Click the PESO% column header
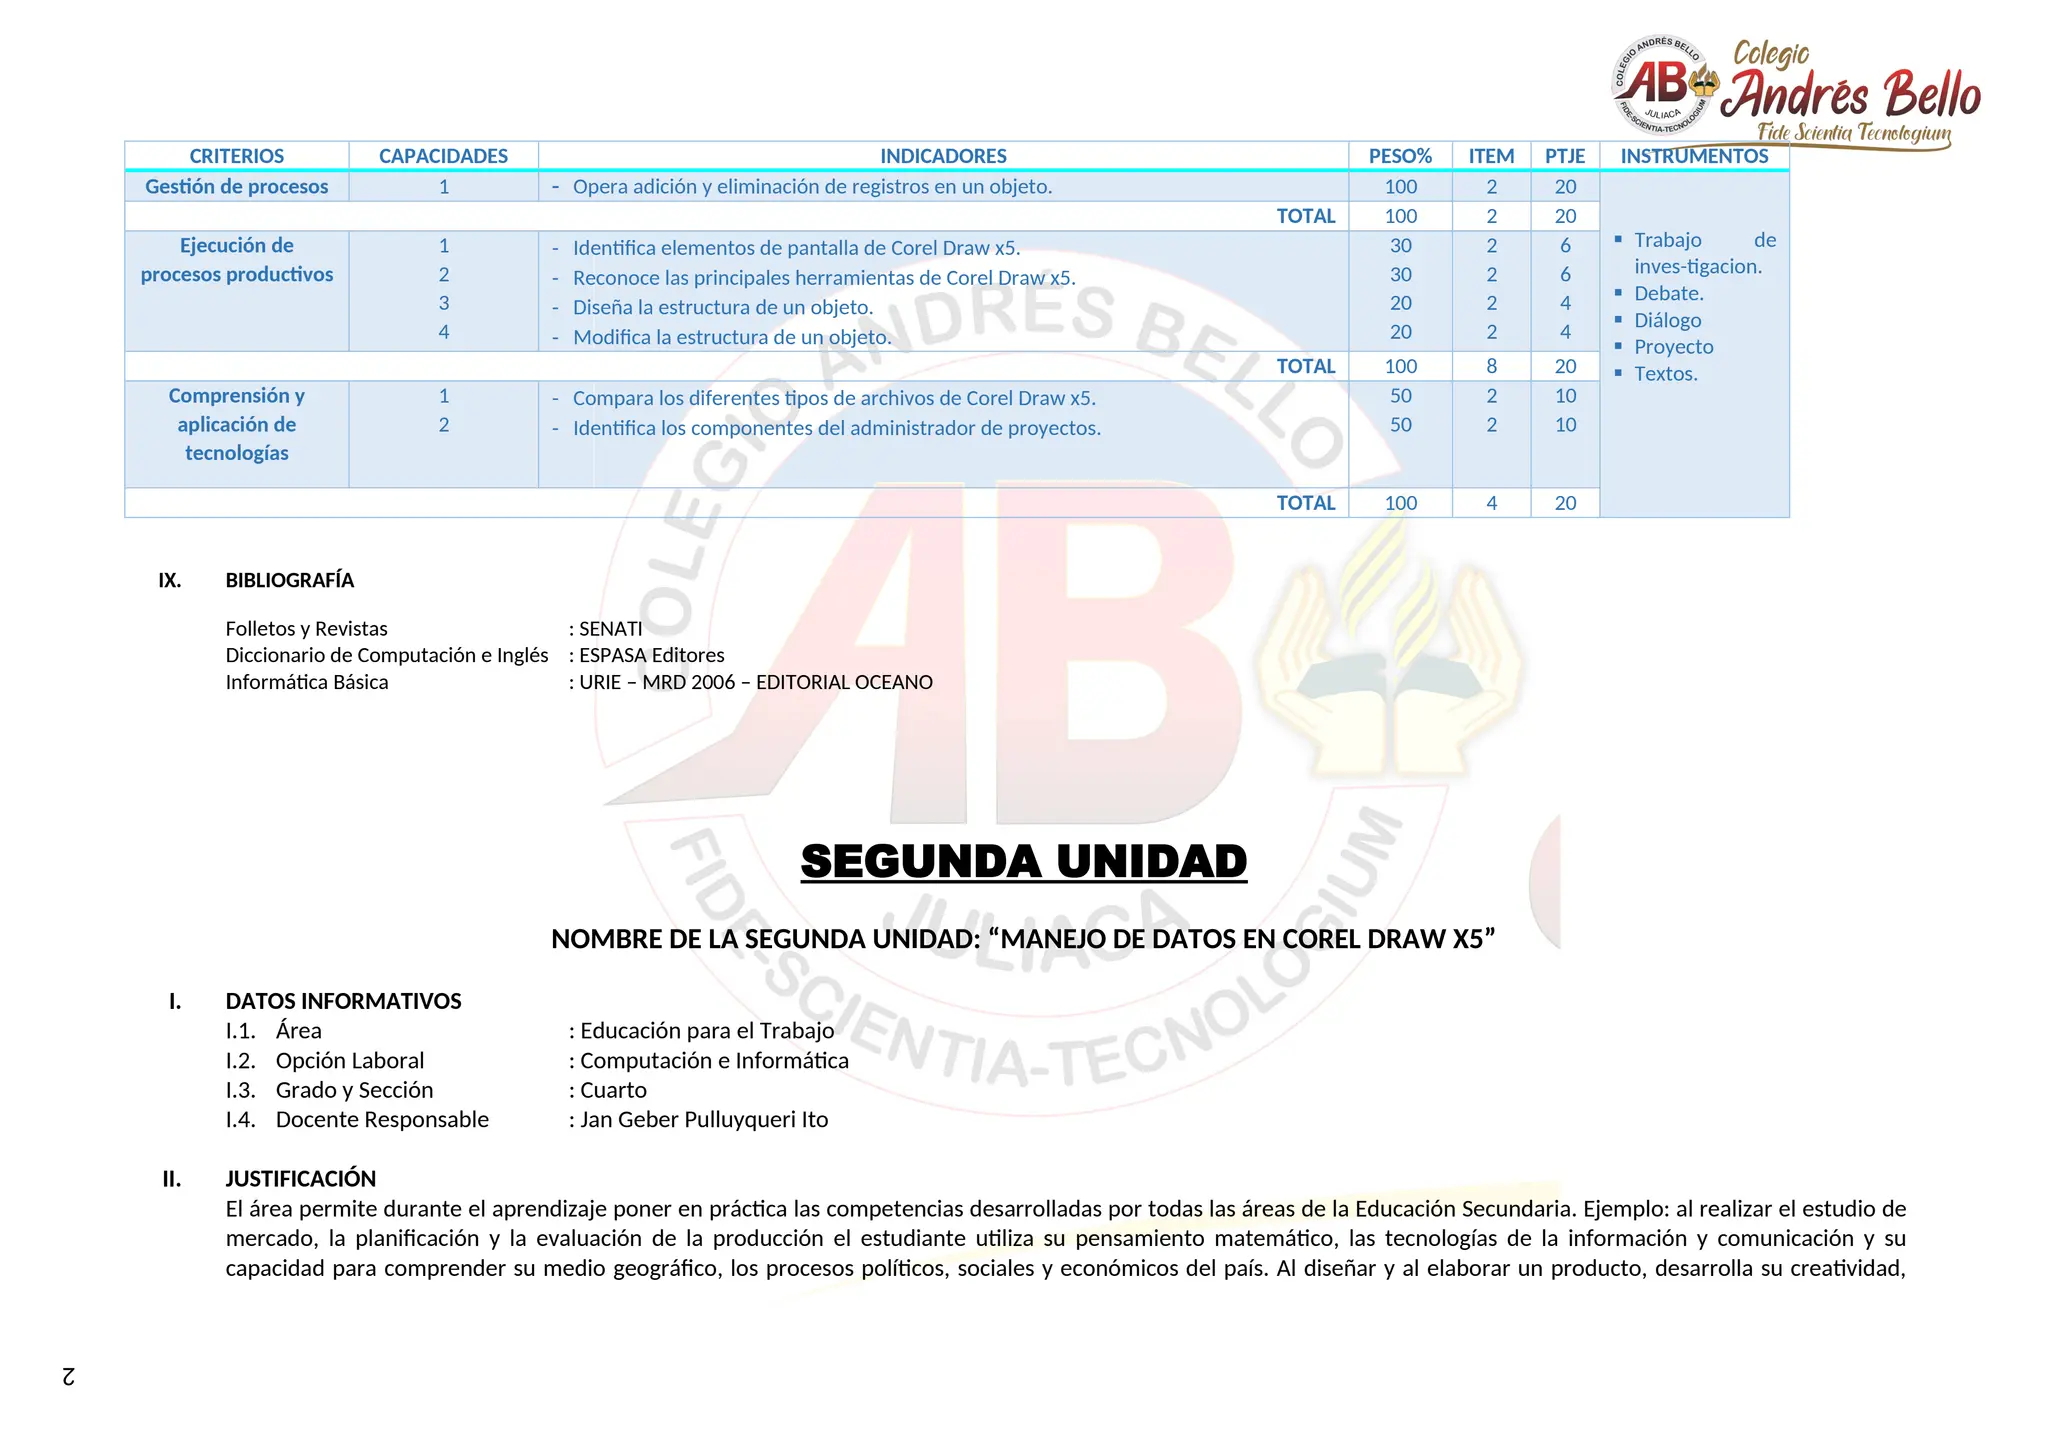 pyautogui.click(x=1400, y=156)
